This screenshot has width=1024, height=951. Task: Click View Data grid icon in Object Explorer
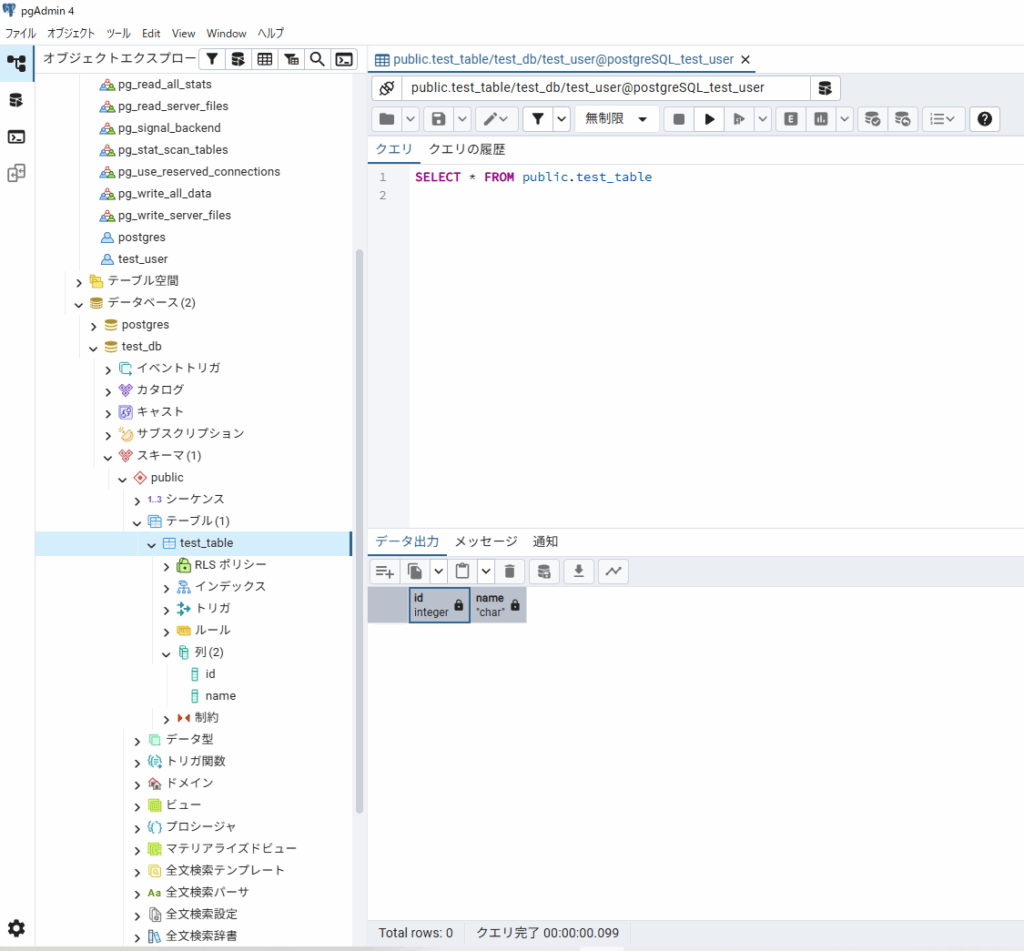264,59
